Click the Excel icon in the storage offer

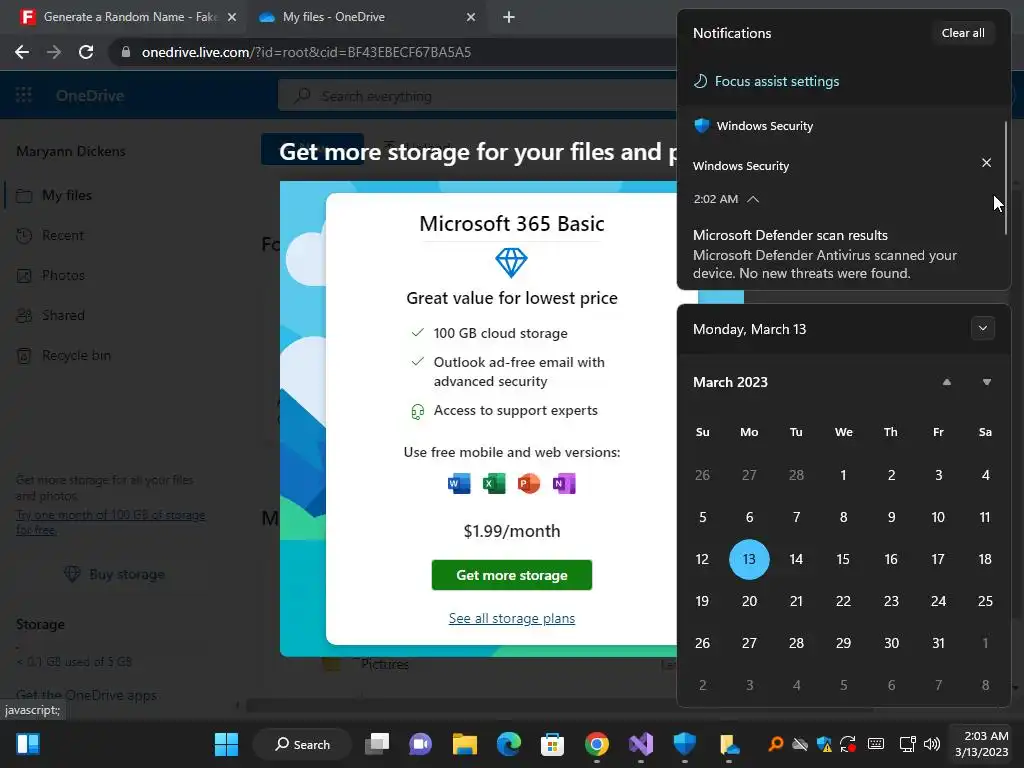(494, 484)
